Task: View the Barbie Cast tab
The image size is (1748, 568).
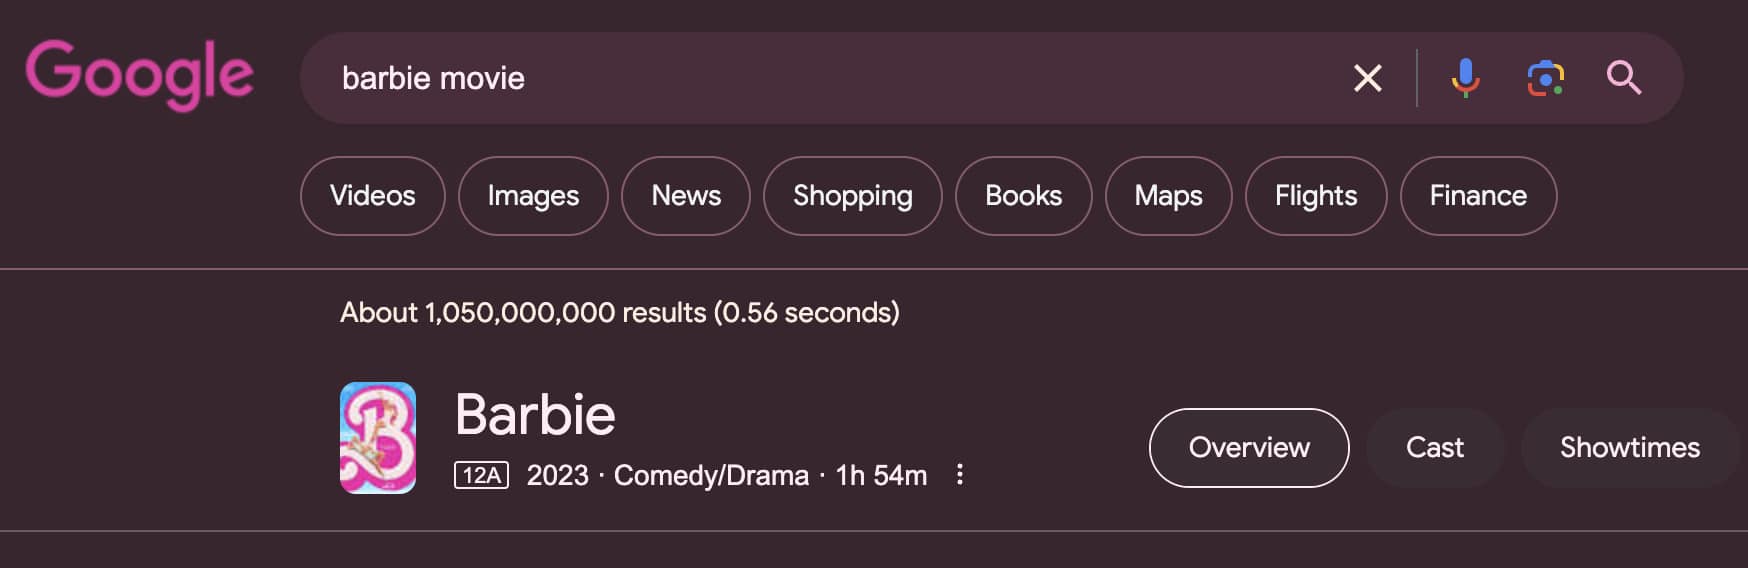Action: tap(1435, 448)
